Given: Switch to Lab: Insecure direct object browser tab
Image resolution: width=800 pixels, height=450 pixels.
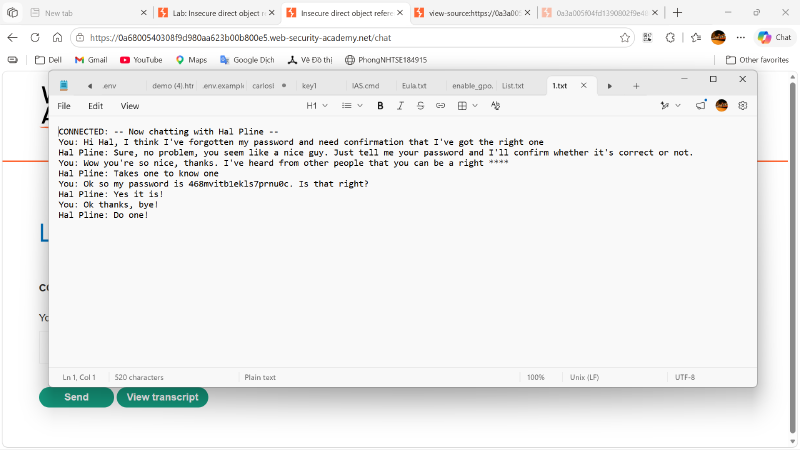Looking at the screenshot, I should point(216,13).
